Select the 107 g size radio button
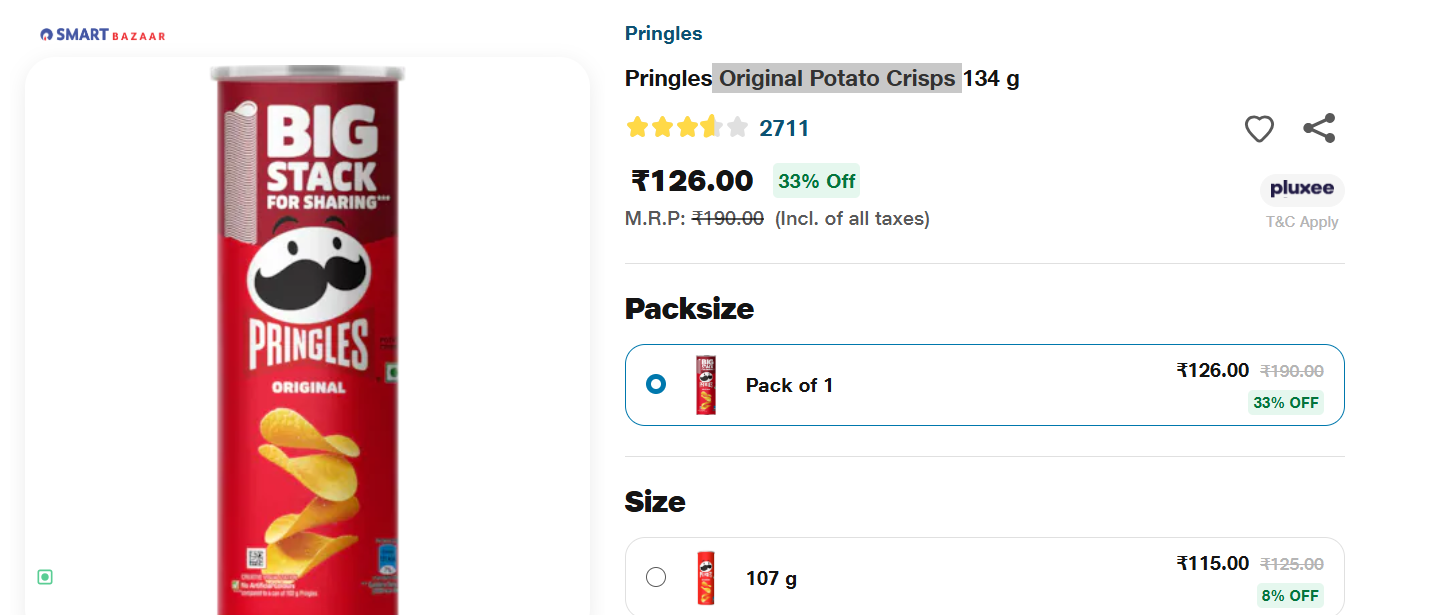The width and height of the screenshot is (1443, 615). pos(656,577)
